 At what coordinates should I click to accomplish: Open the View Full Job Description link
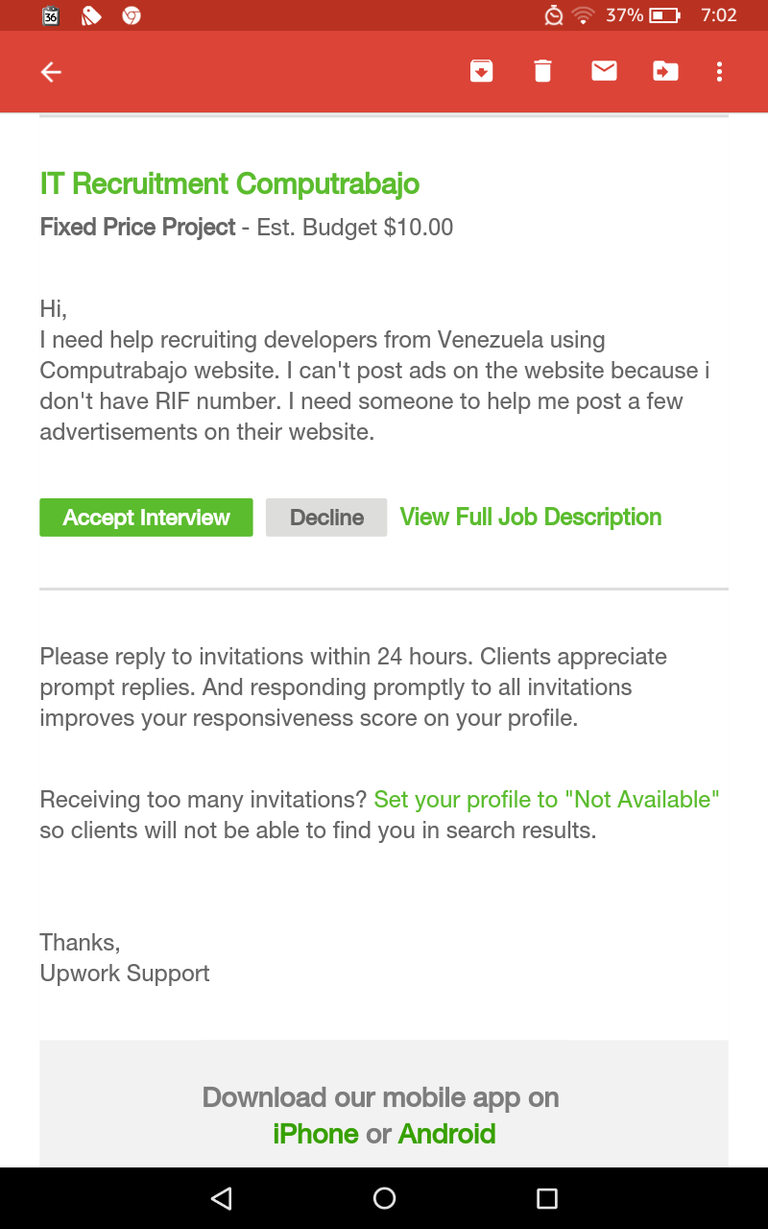click(x=531, y=517)
